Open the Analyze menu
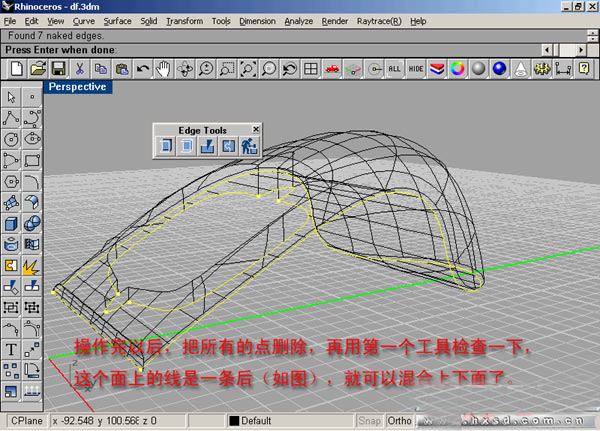Viewport: 600px width, 431px height. 298,20
